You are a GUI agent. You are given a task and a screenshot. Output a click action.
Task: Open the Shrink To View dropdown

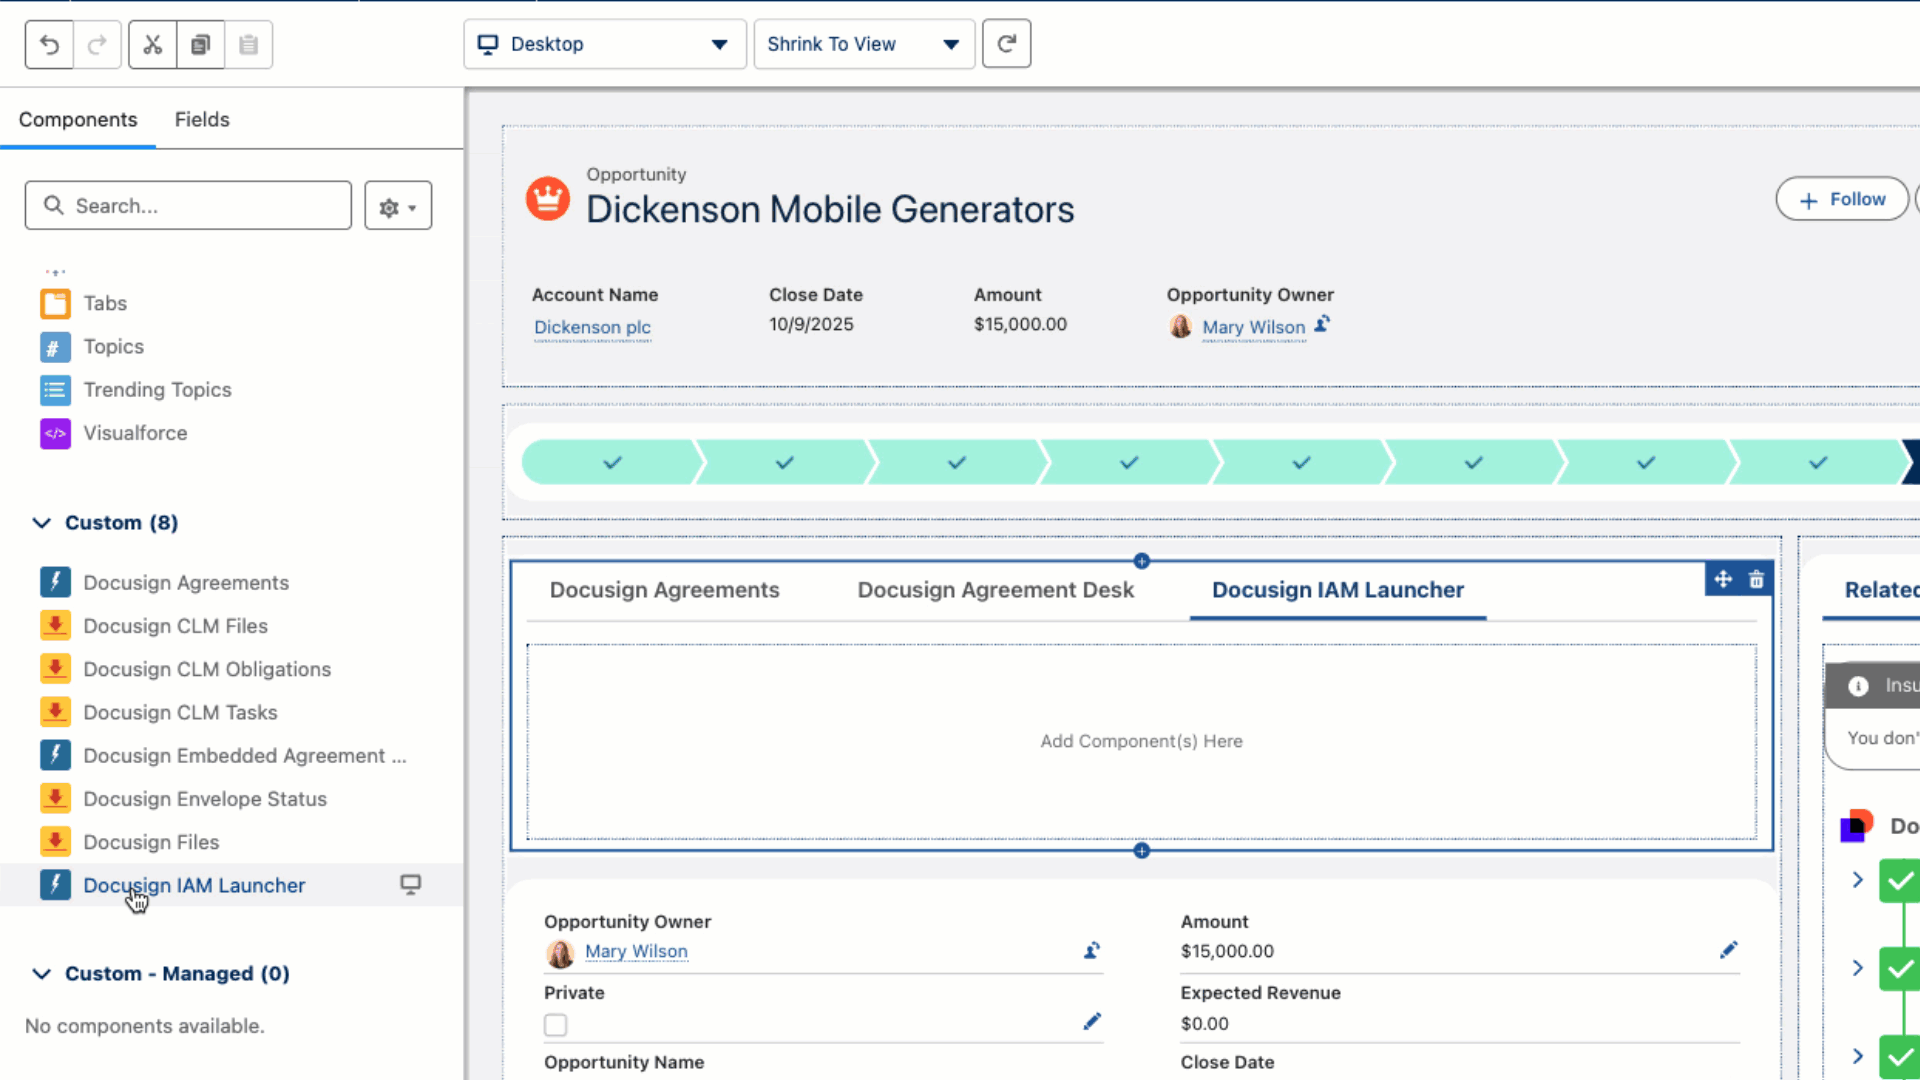[863, 44]
